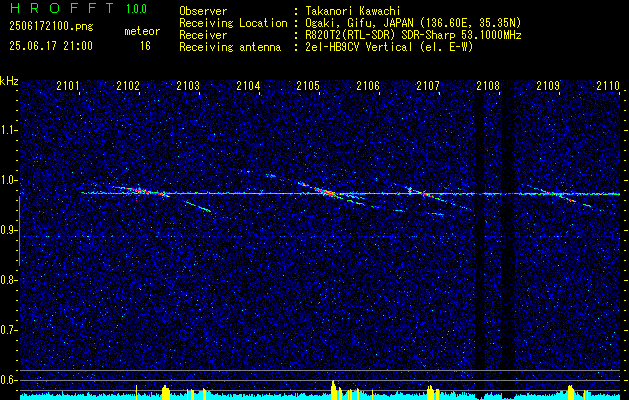Click time marker 2105
629x400 pixels.
308,85
